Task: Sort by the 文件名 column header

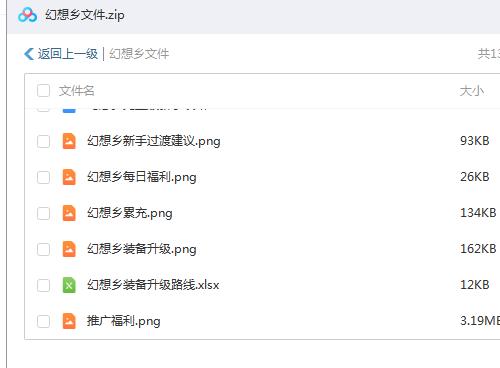Action: (77, 91)
